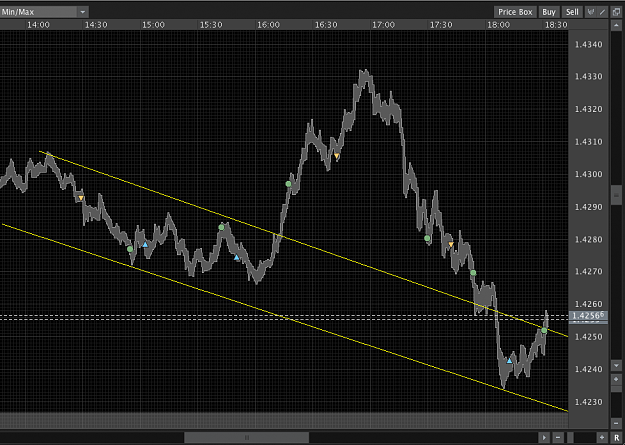Click the 15:00 time axis label

click(153, 25)
